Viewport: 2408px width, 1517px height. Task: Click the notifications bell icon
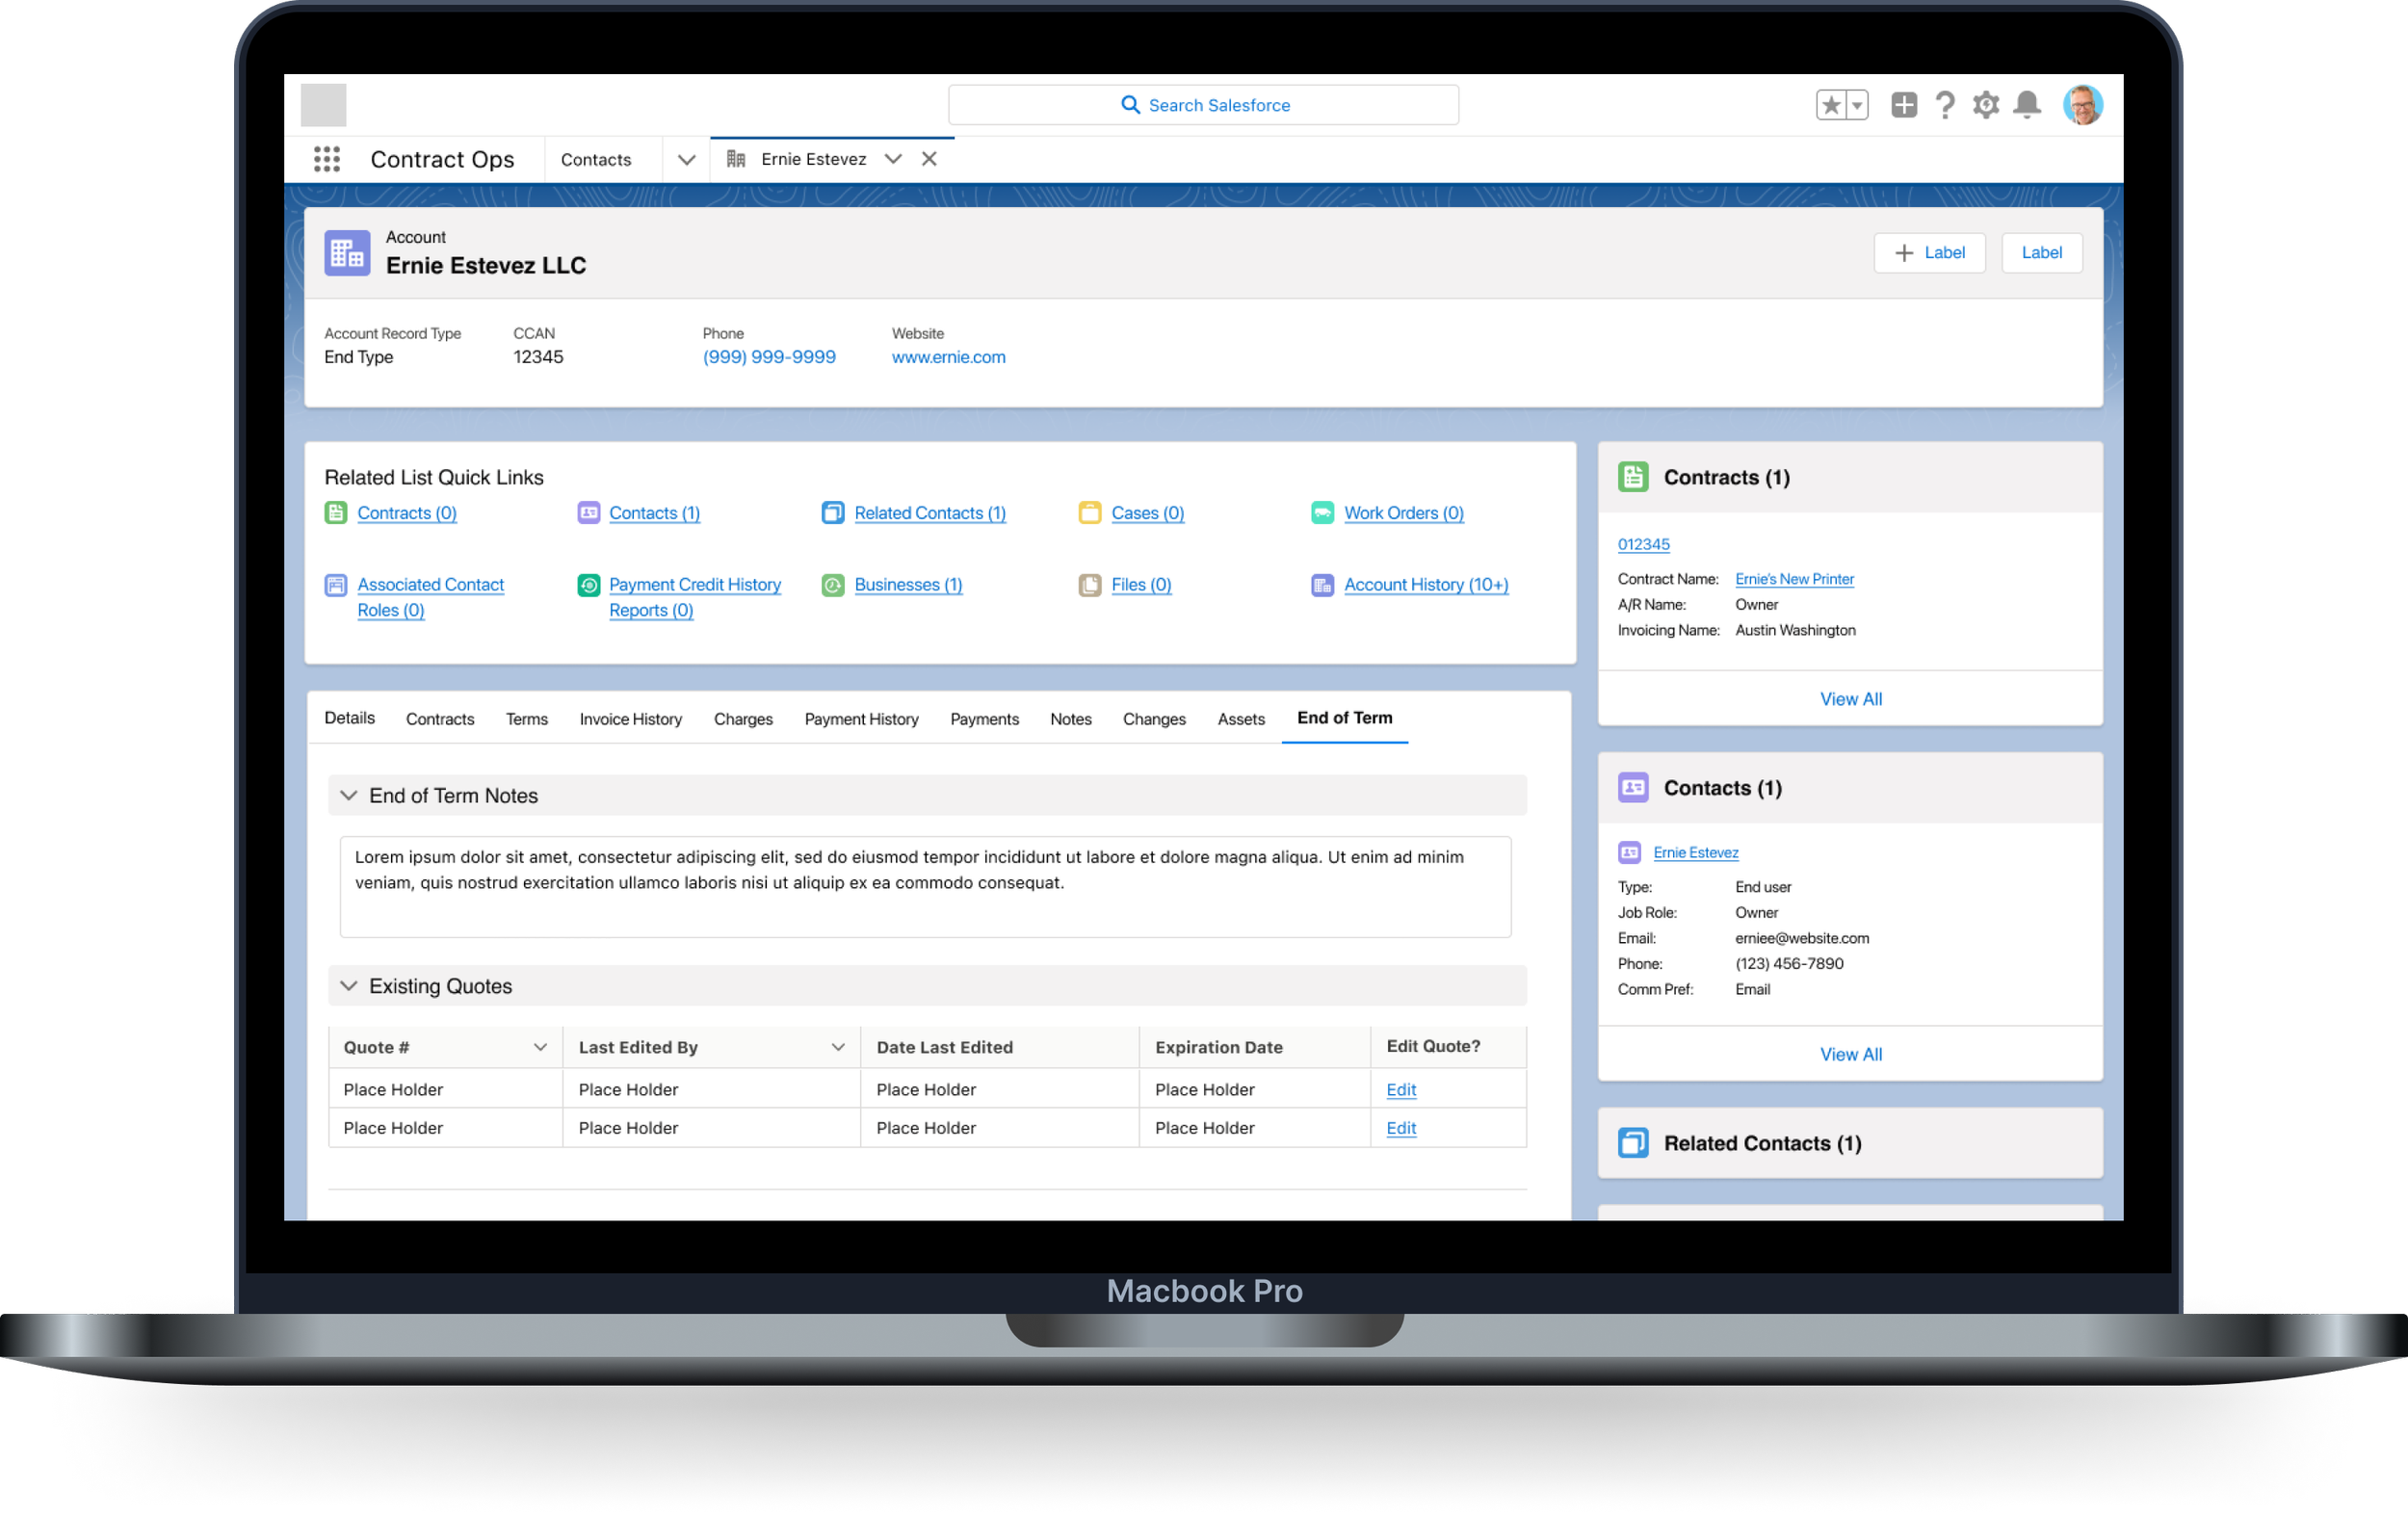coord(2027,105)
